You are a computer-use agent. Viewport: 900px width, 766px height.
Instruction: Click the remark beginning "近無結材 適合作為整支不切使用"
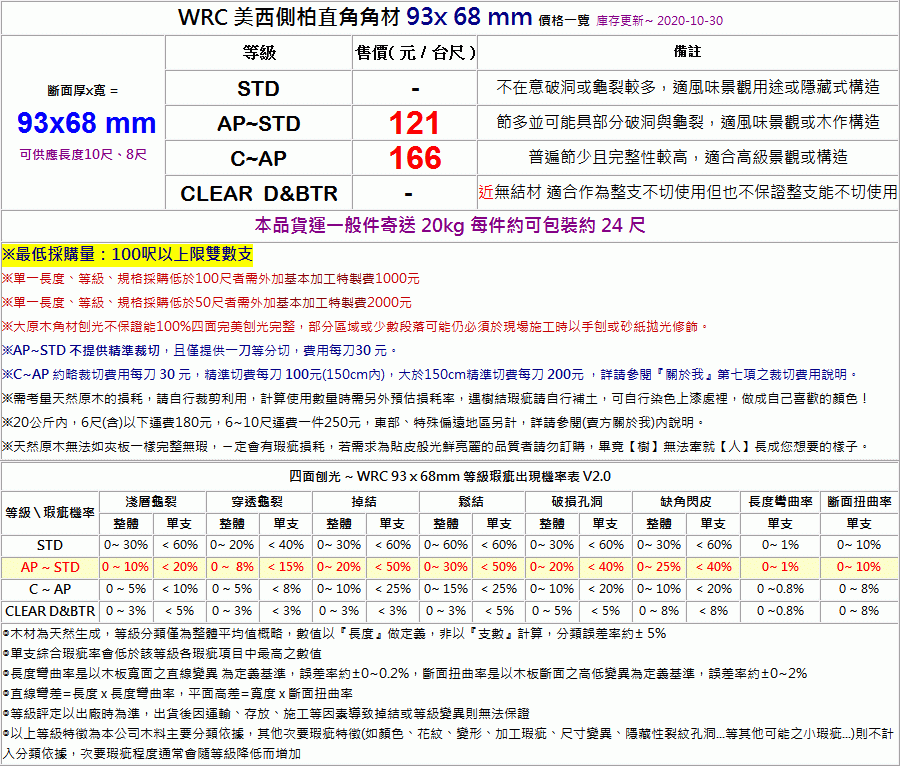pos(688,192)
